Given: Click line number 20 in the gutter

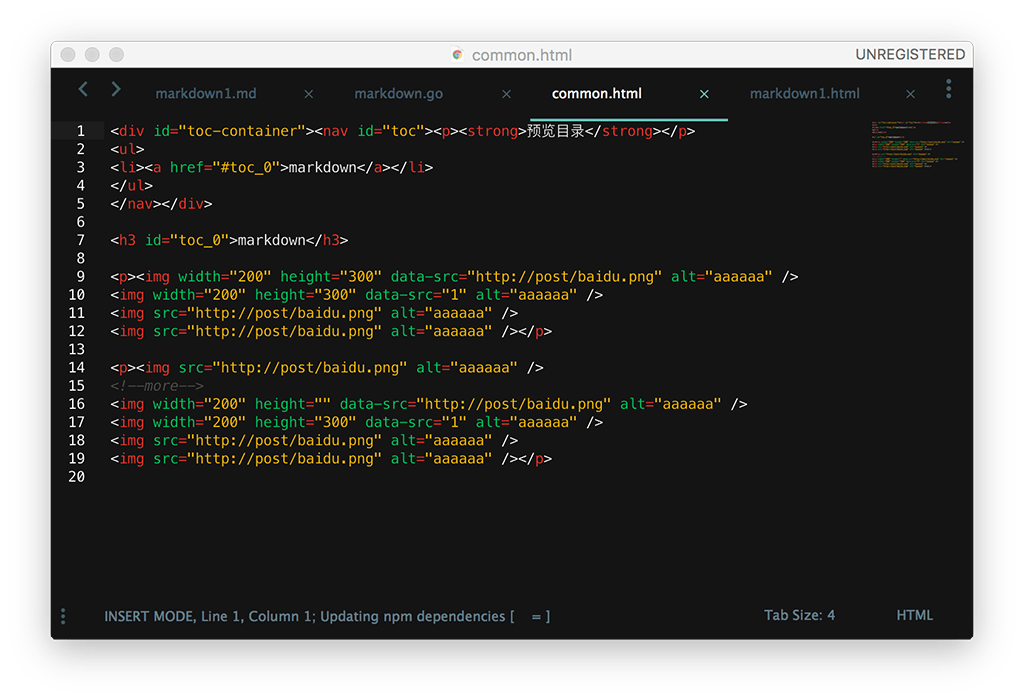Looking at the screenshot, I should point(76,477).
